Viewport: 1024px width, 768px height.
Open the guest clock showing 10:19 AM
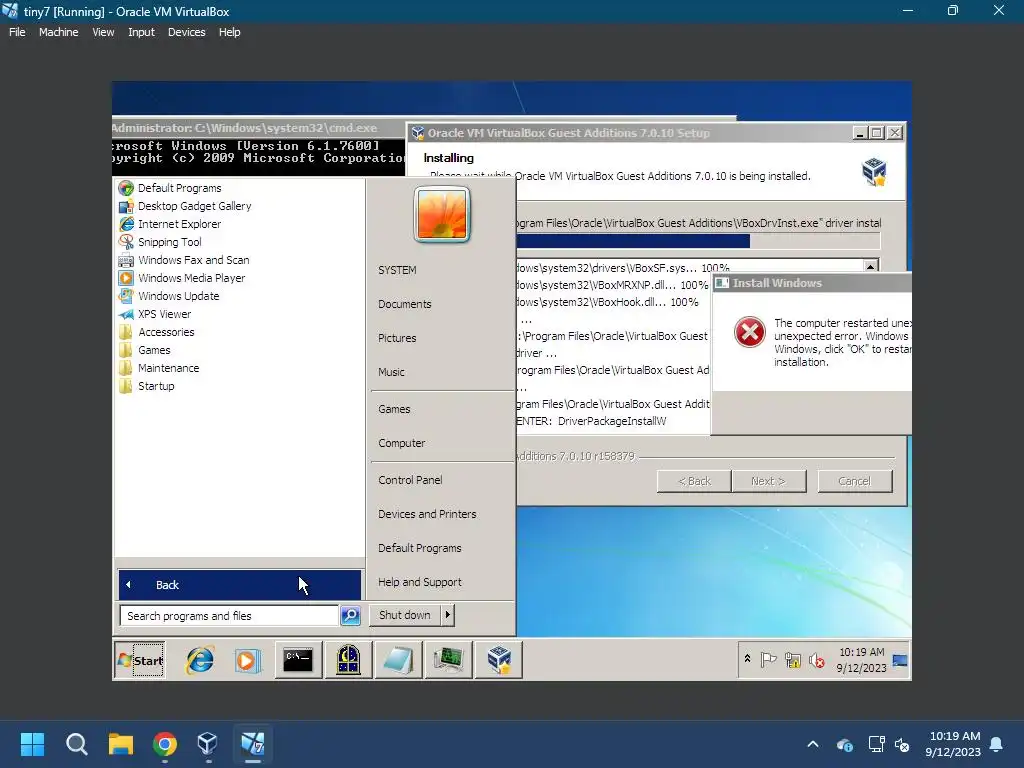pos(861,660)
